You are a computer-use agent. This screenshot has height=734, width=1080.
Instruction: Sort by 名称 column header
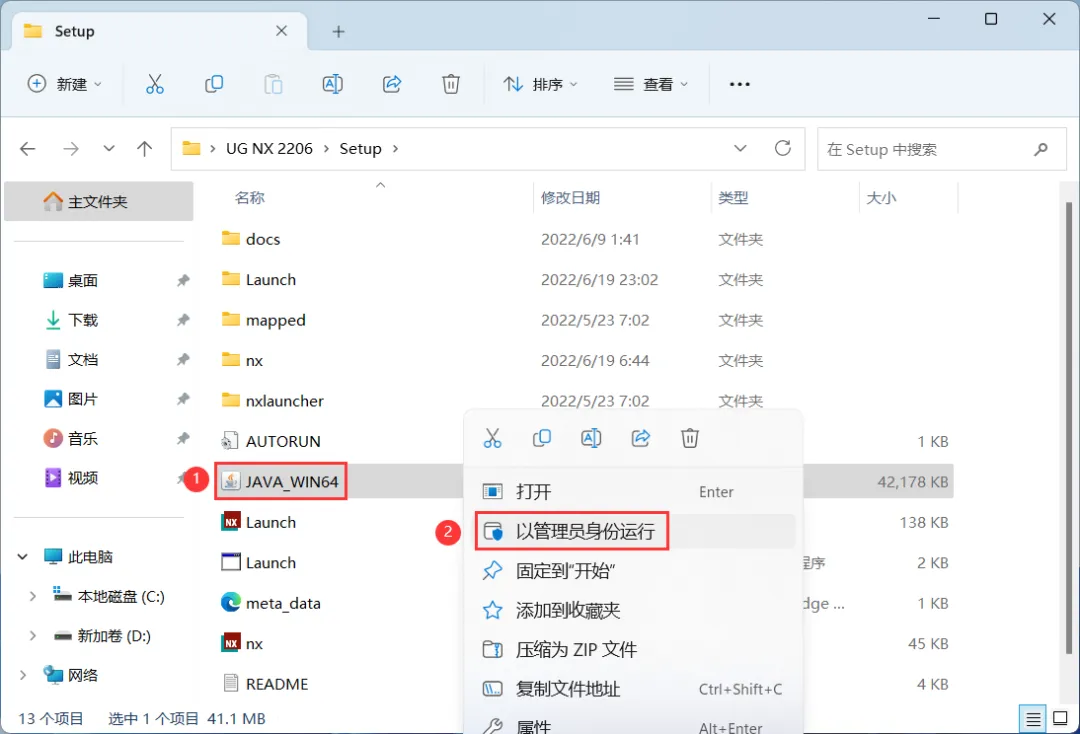click(249, 198)
